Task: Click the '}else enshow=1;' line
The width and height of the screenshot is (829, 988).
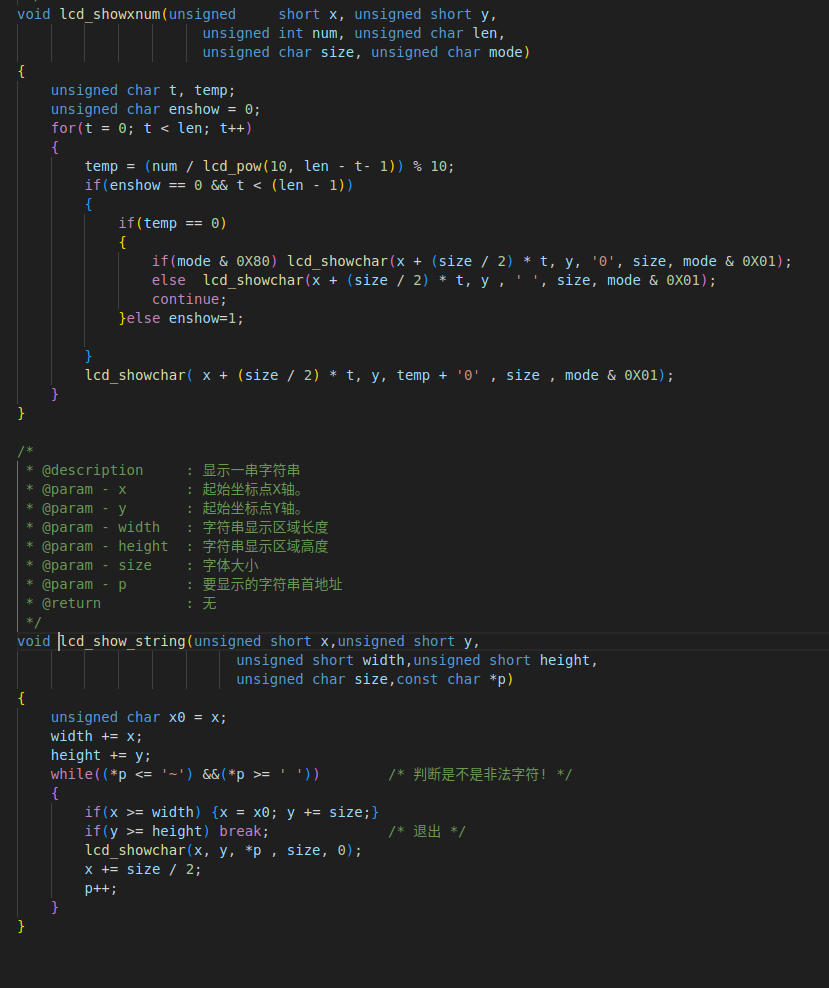Action: pos(181,318)
